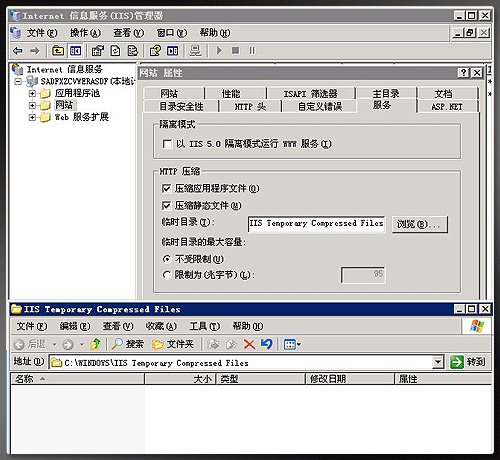The image size is (500, 460).
Task: Switch to ISAPI 筛选器 tab
Action: click(x=311, y=94)
